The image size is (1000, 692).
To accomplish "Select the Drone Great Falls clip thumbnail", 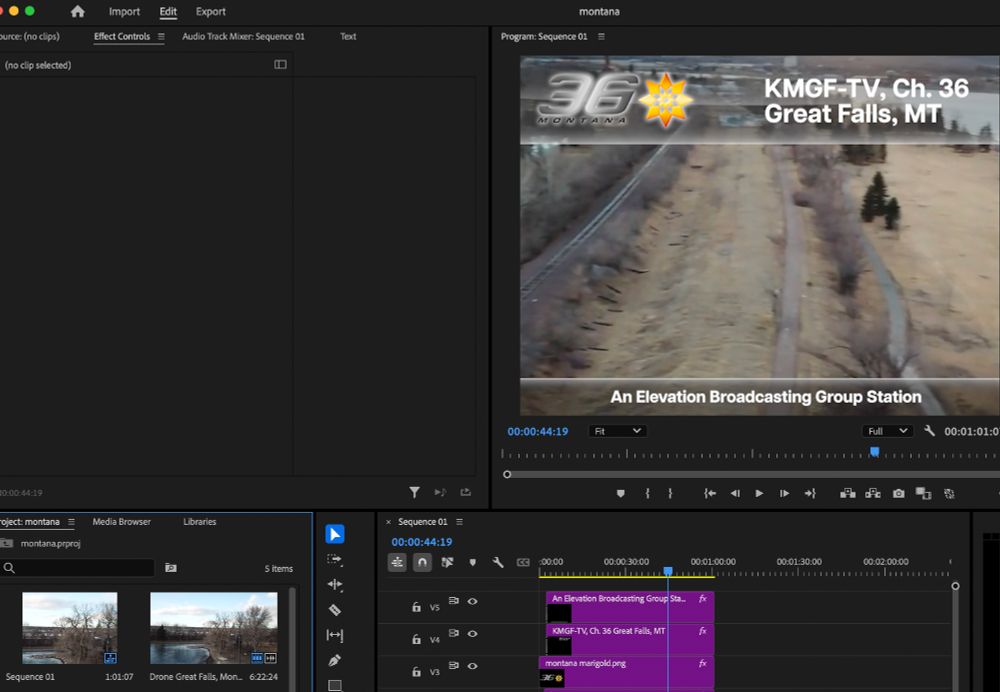I will click(x=213, y=628).
